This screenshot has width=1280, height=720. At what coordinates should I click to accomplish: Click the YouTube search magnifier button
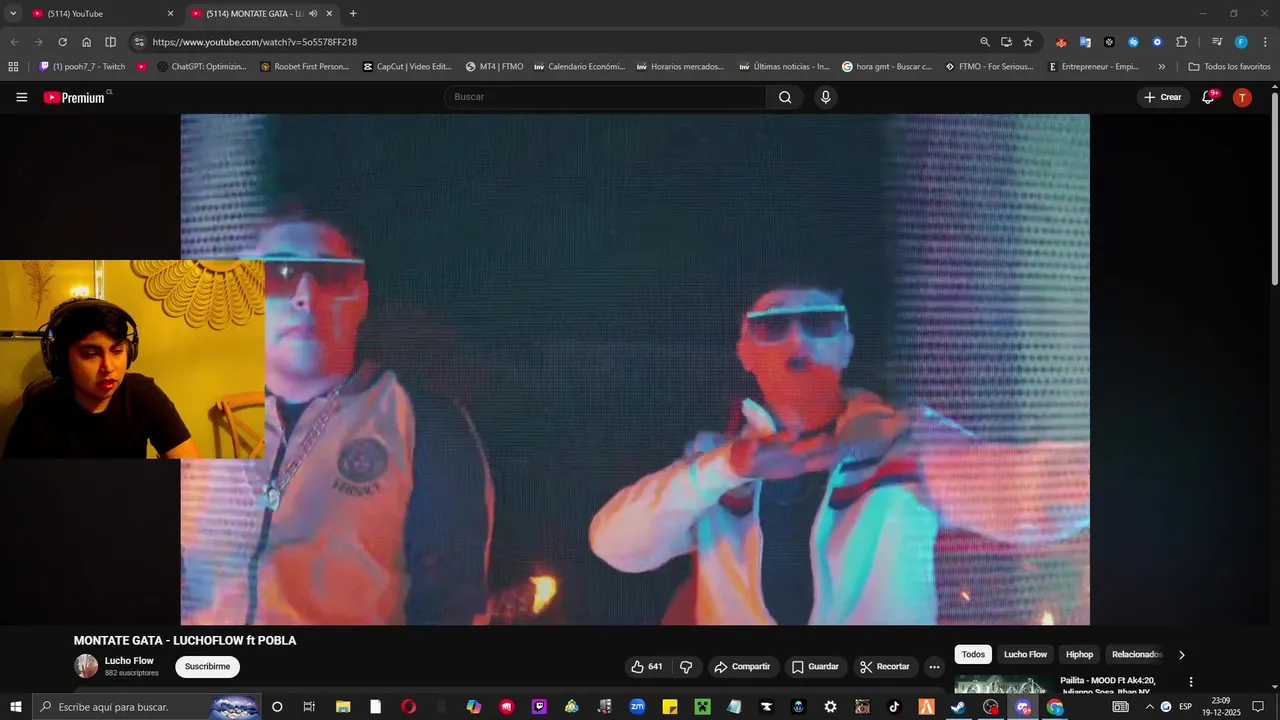click(785, 97)
